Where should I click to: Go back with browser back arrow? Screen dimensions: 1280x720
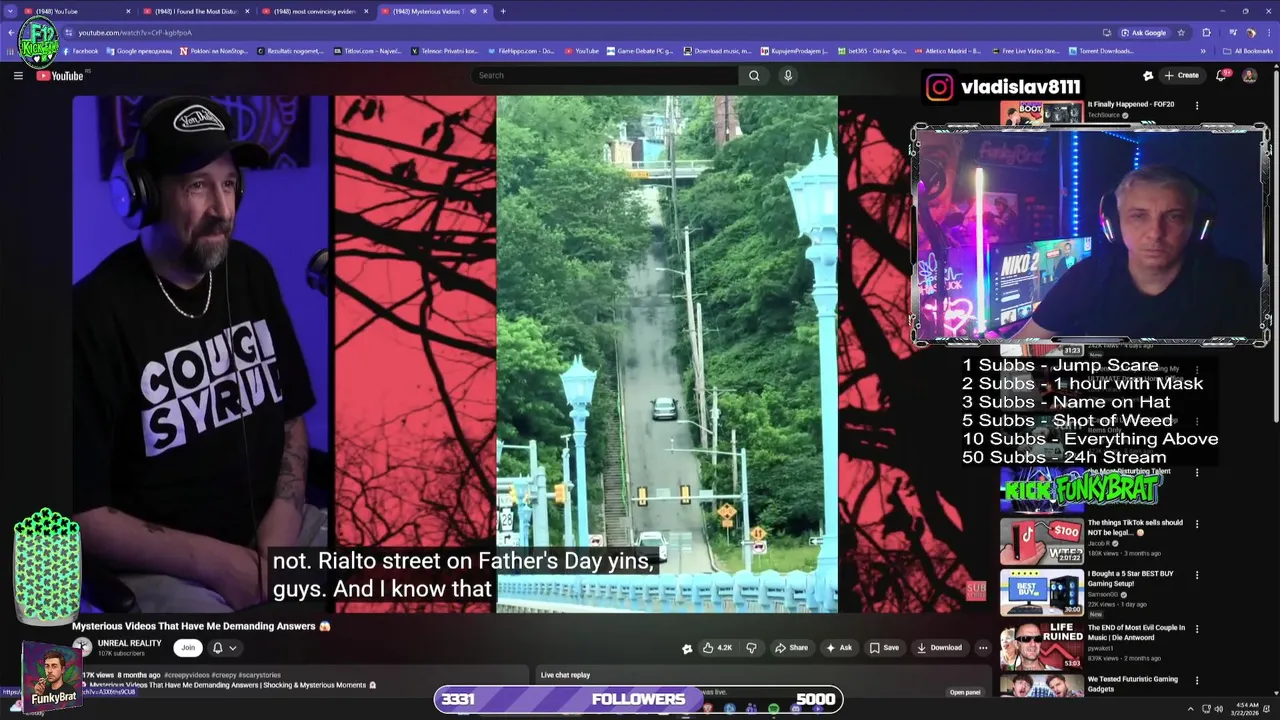click(11, 32)
